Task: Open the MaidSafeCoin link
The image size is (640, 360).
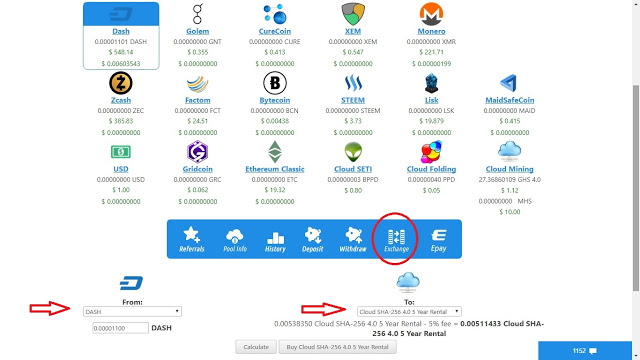Action: click(x=509, y=100)
